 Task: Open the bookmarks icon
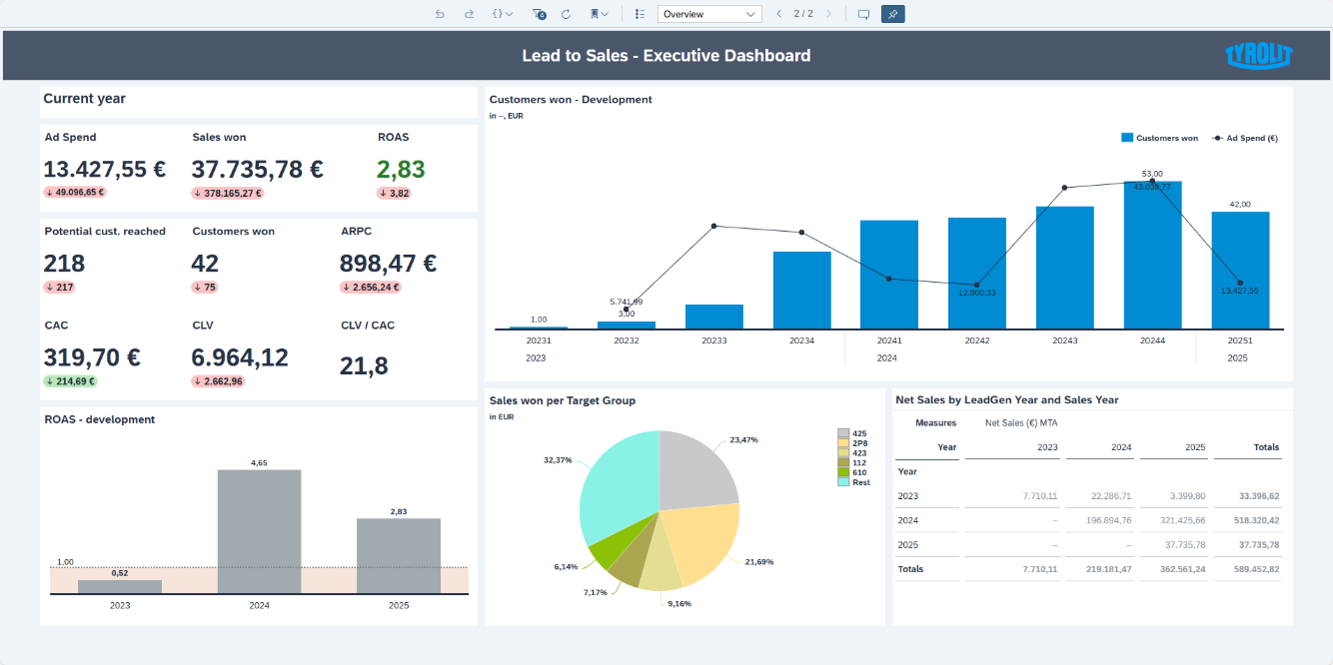point(594,13)
